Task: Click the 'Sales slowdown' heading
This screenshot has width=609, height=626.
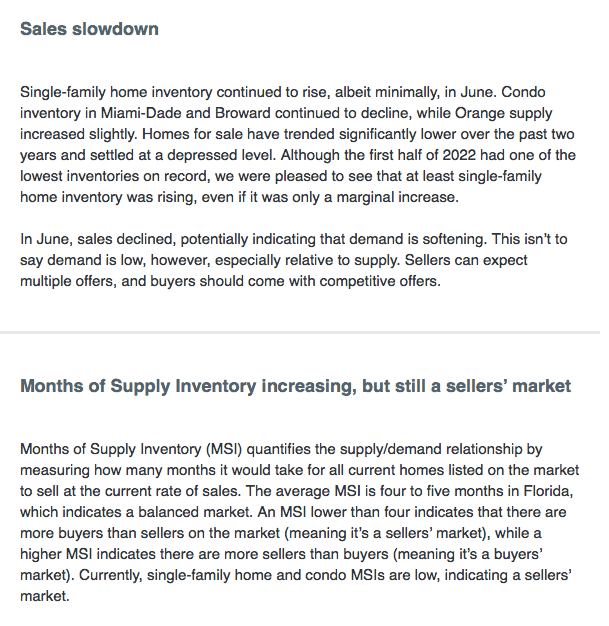Action: point(89,29)
